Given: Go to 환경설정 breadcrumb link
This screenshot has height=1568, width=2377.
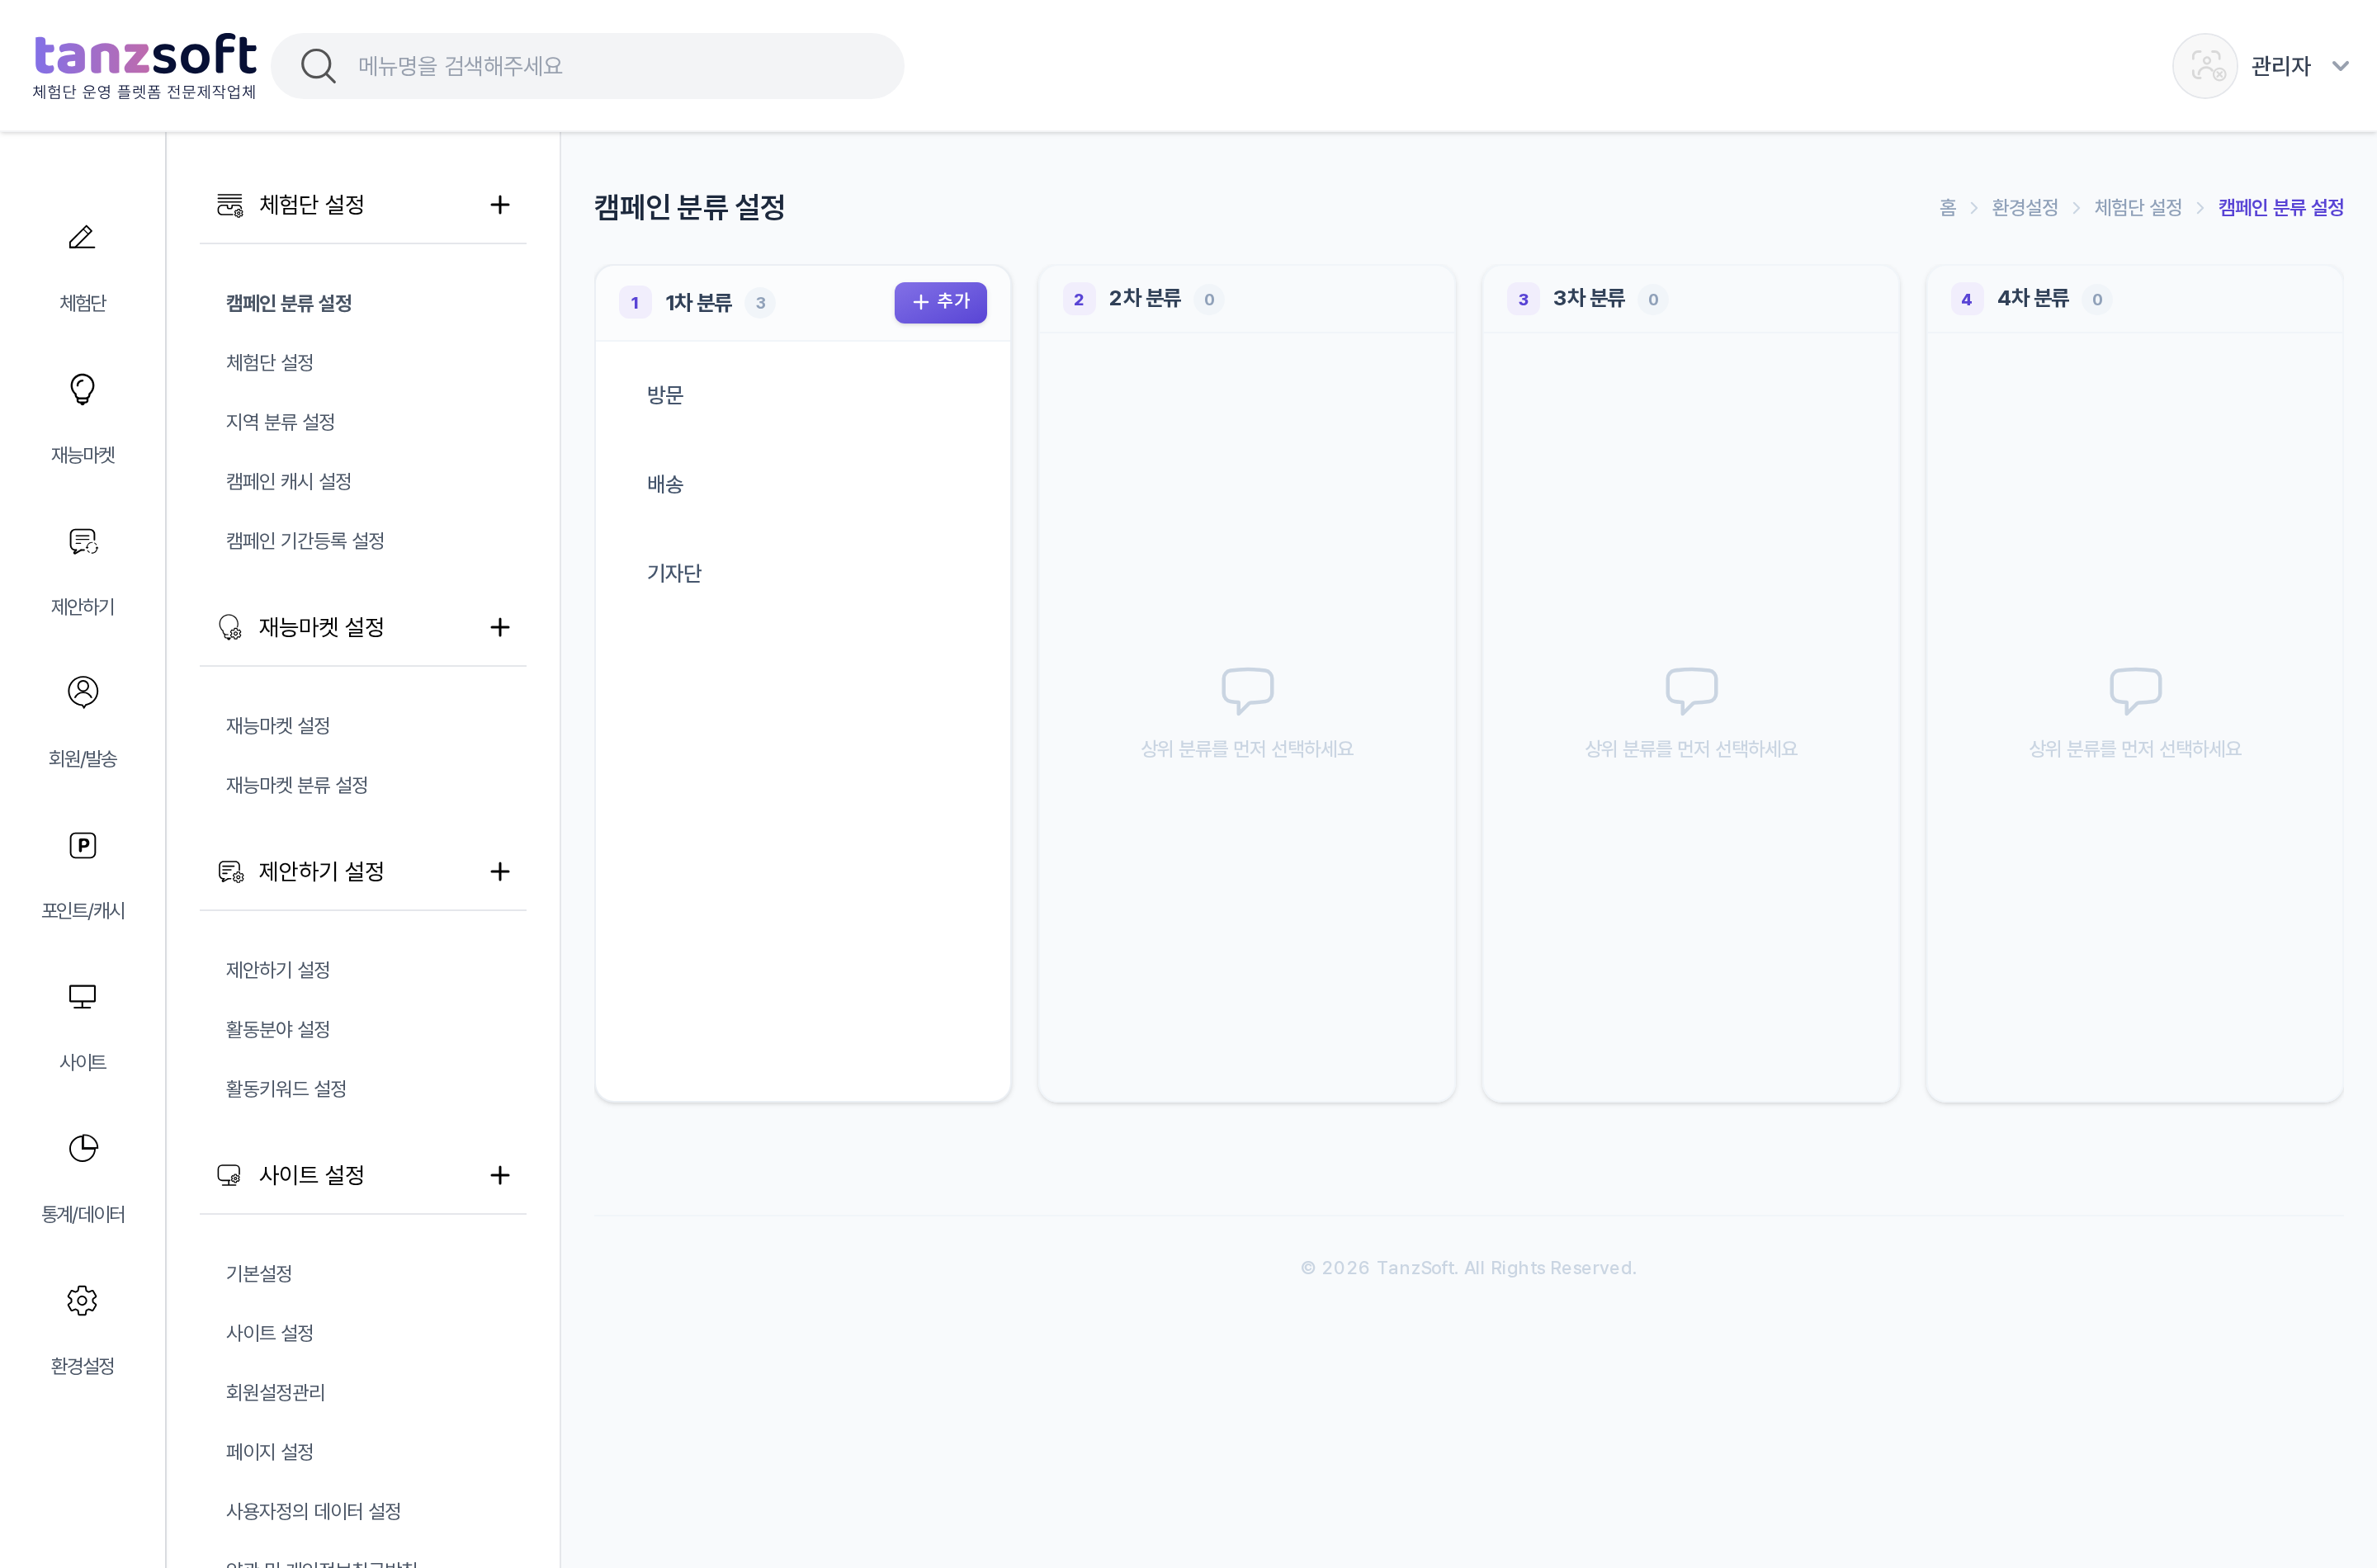Looking at the screenshot, I should 2025,207.
